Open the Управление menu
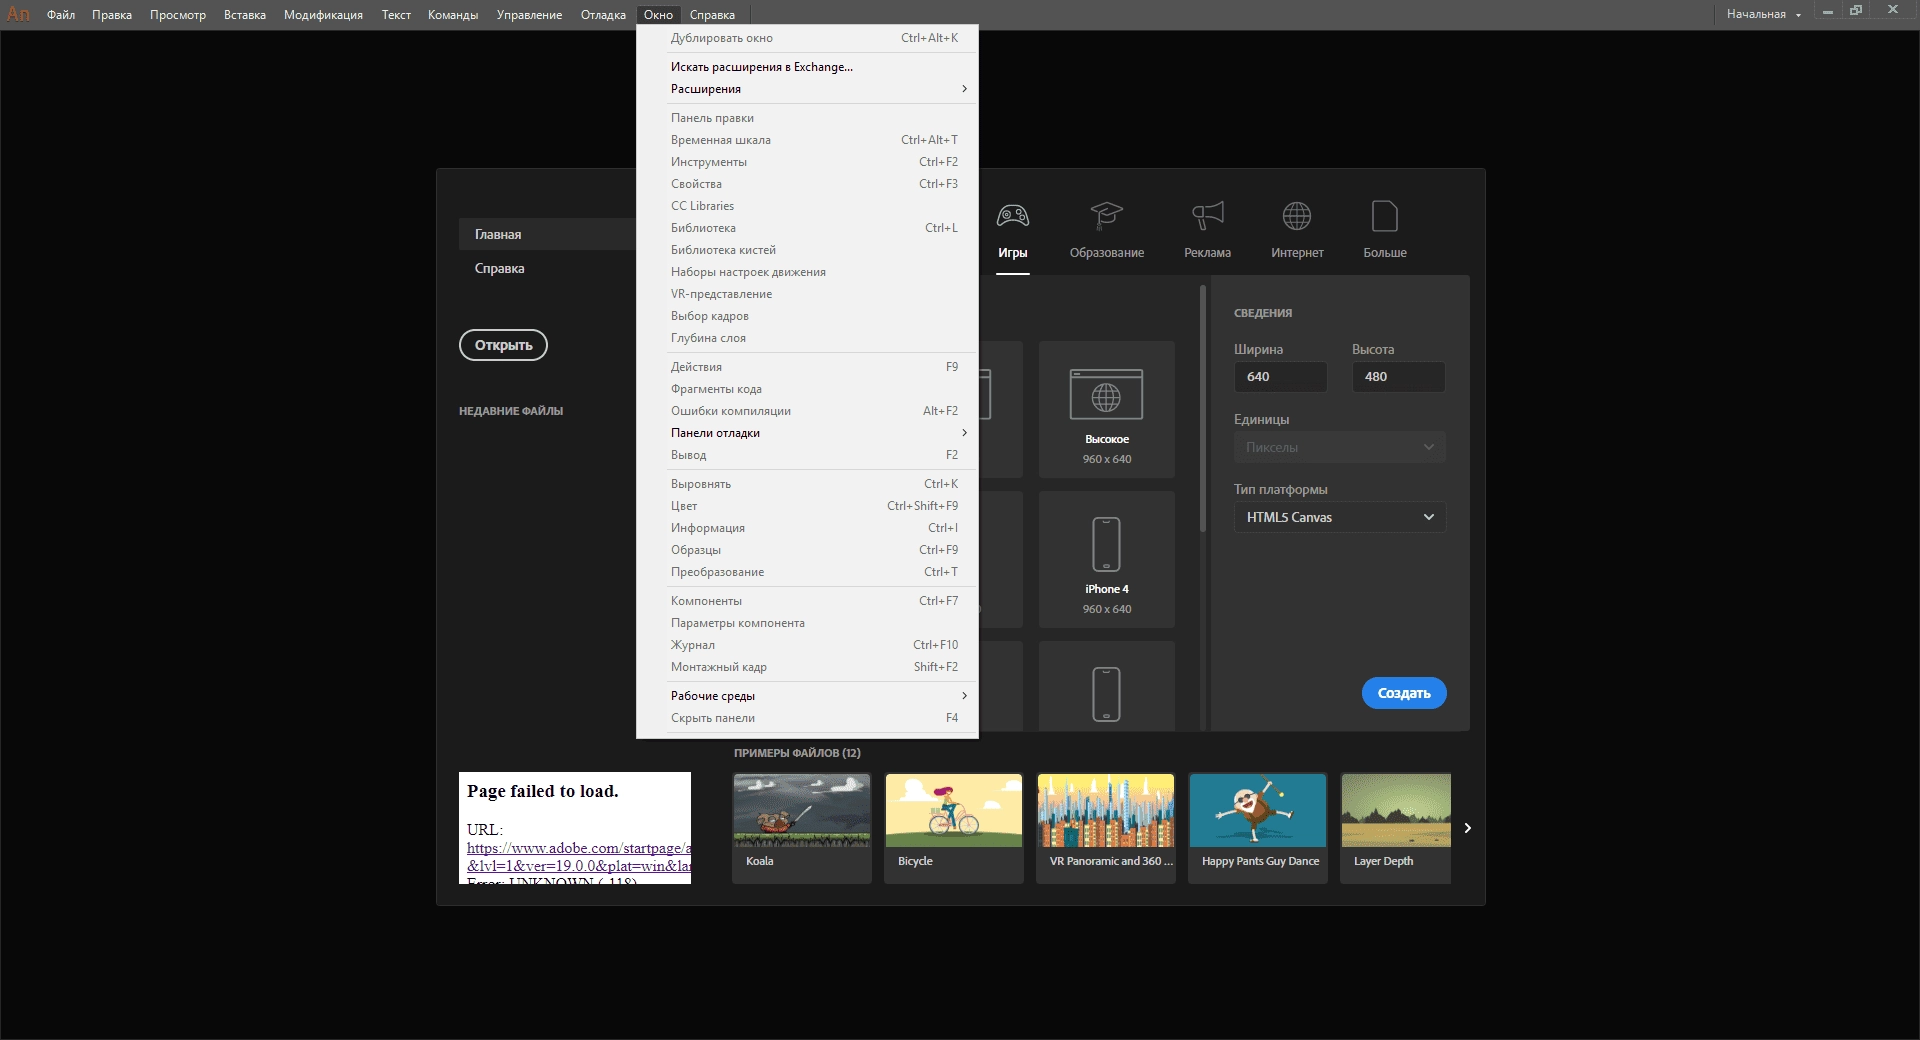 (x=529, y=14)
